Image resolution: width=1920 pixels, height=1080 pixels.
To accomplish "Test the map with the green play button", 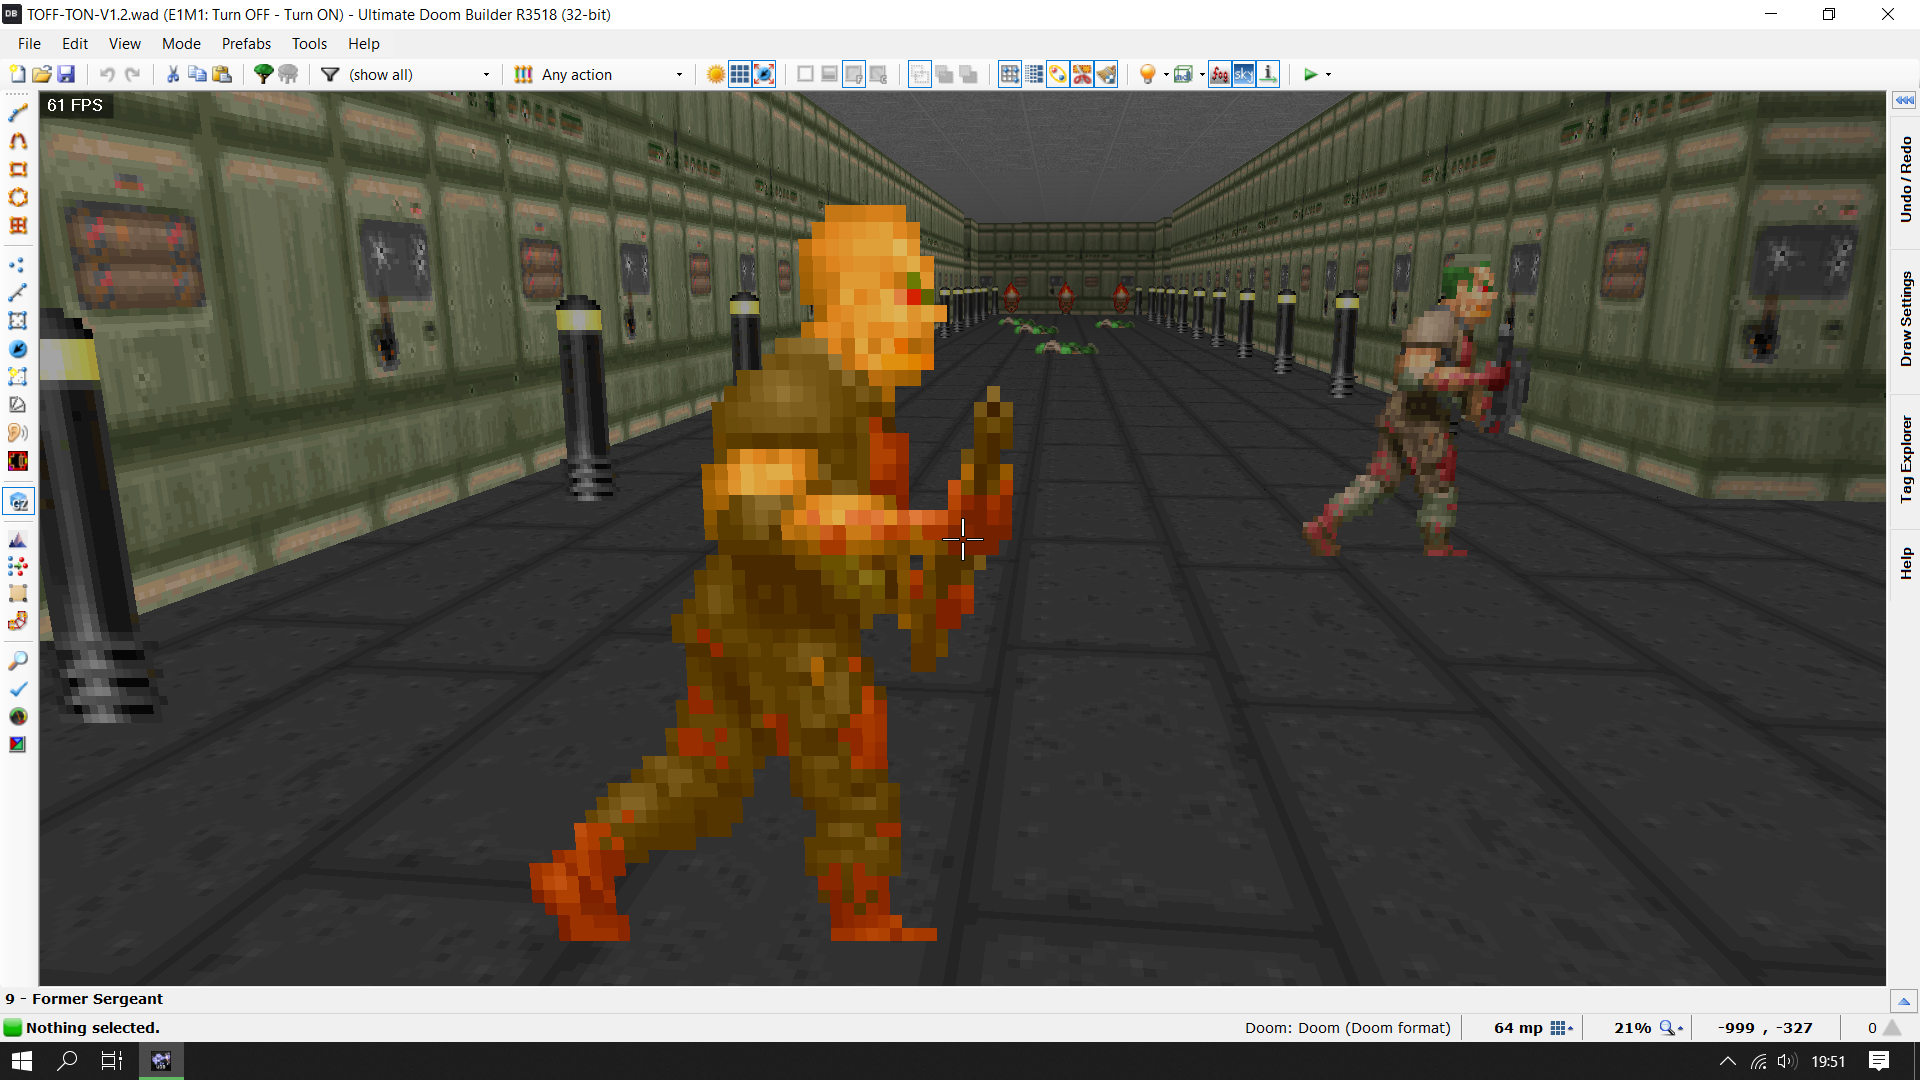I will 1310,74.
